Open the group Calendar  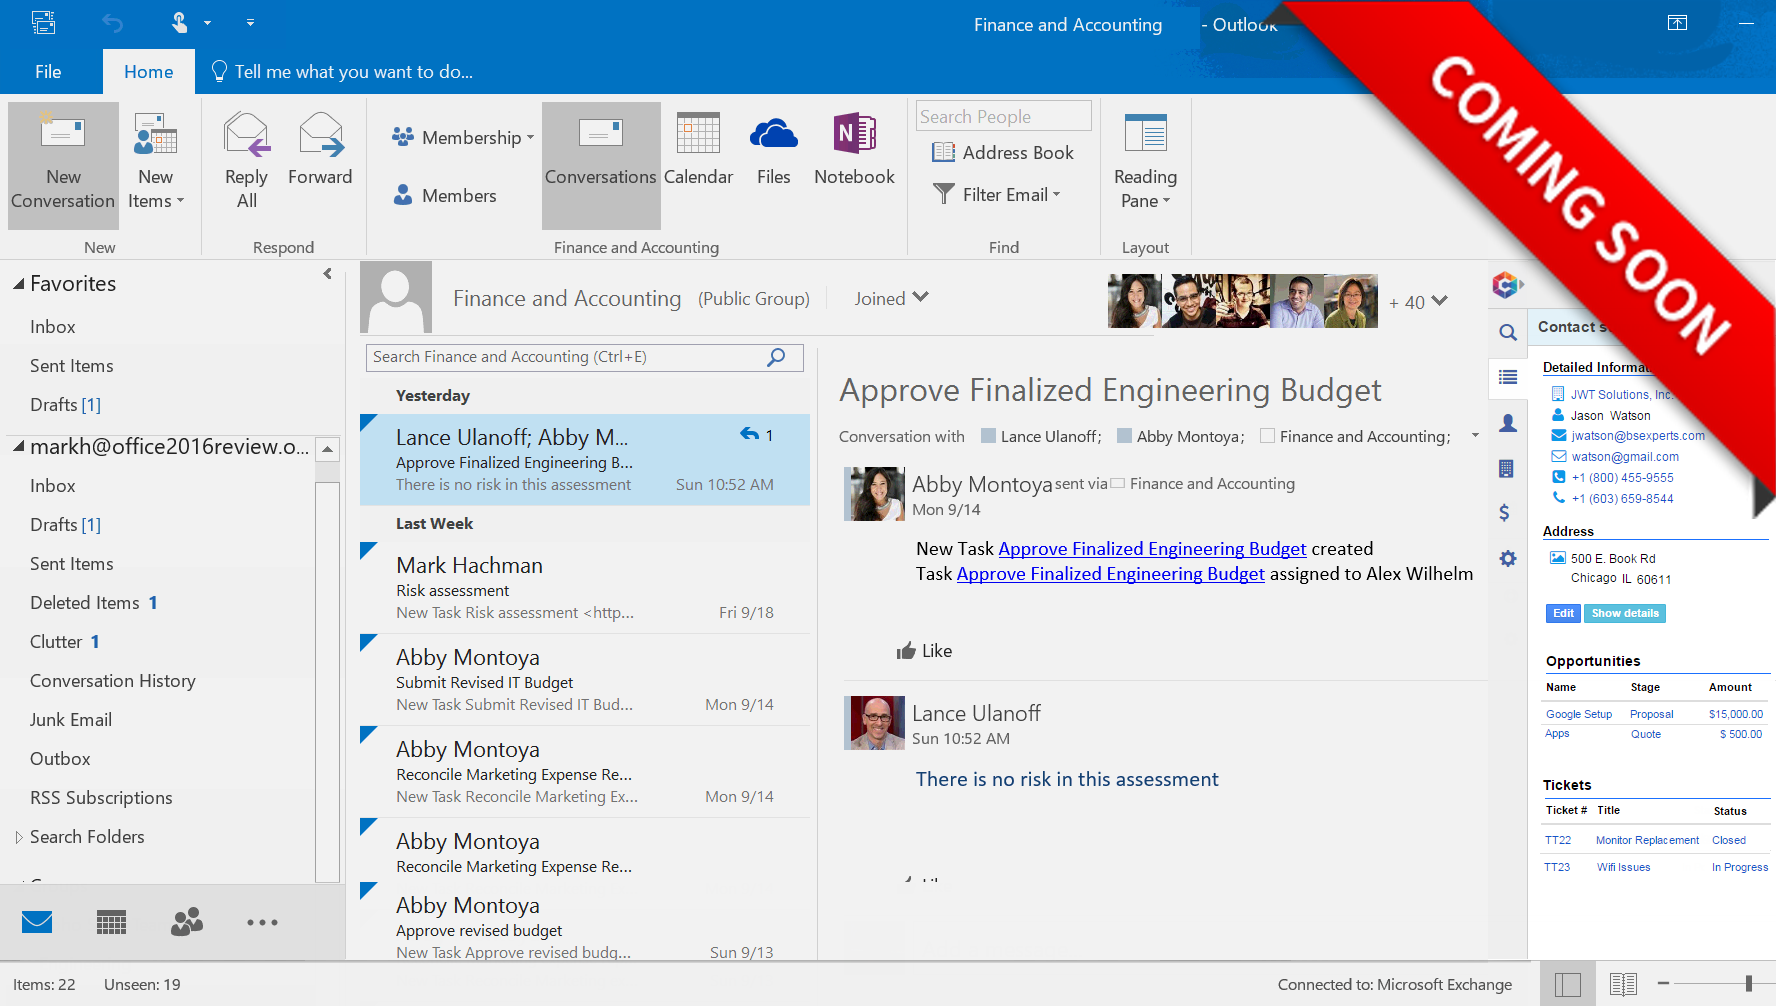[x=698, y=150]
